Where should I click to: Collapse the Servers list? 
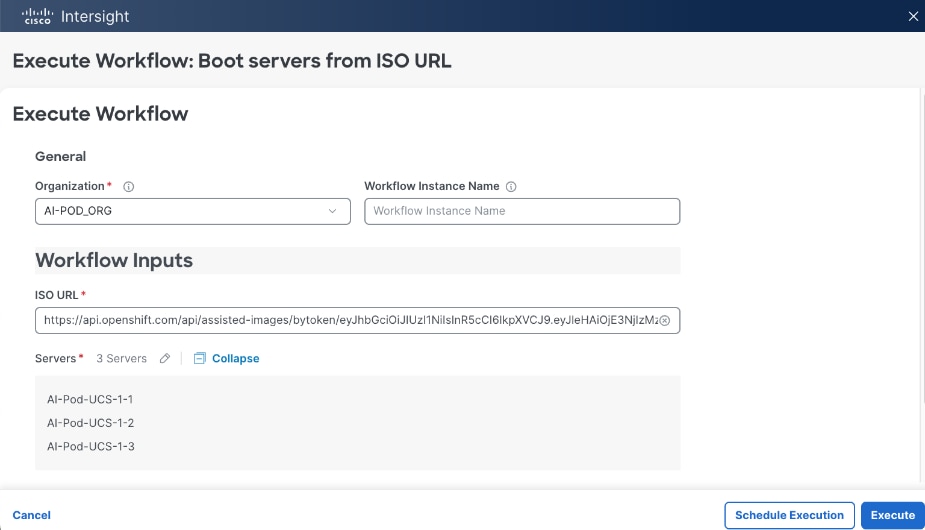[235, 358]
